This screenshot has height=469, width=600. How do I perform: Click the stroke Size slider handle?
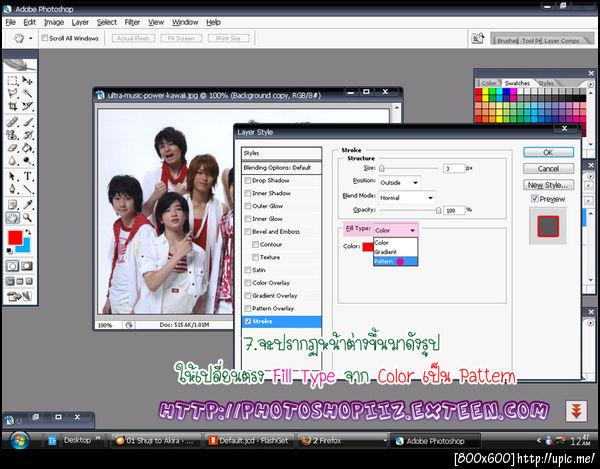[382, 168]
